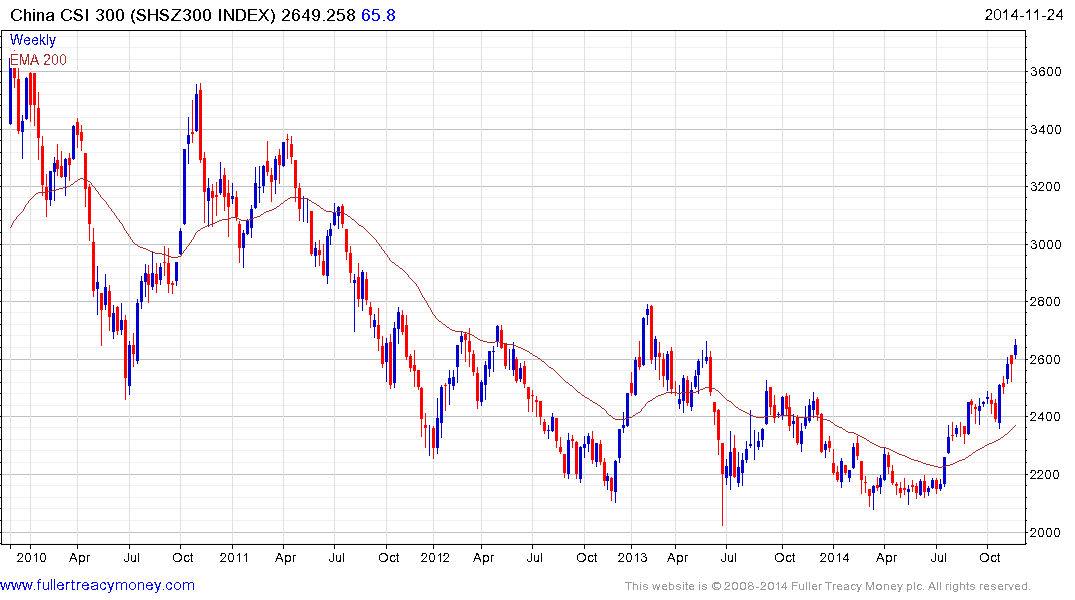Click the y-axis label '2600'

click(1046, 359)
